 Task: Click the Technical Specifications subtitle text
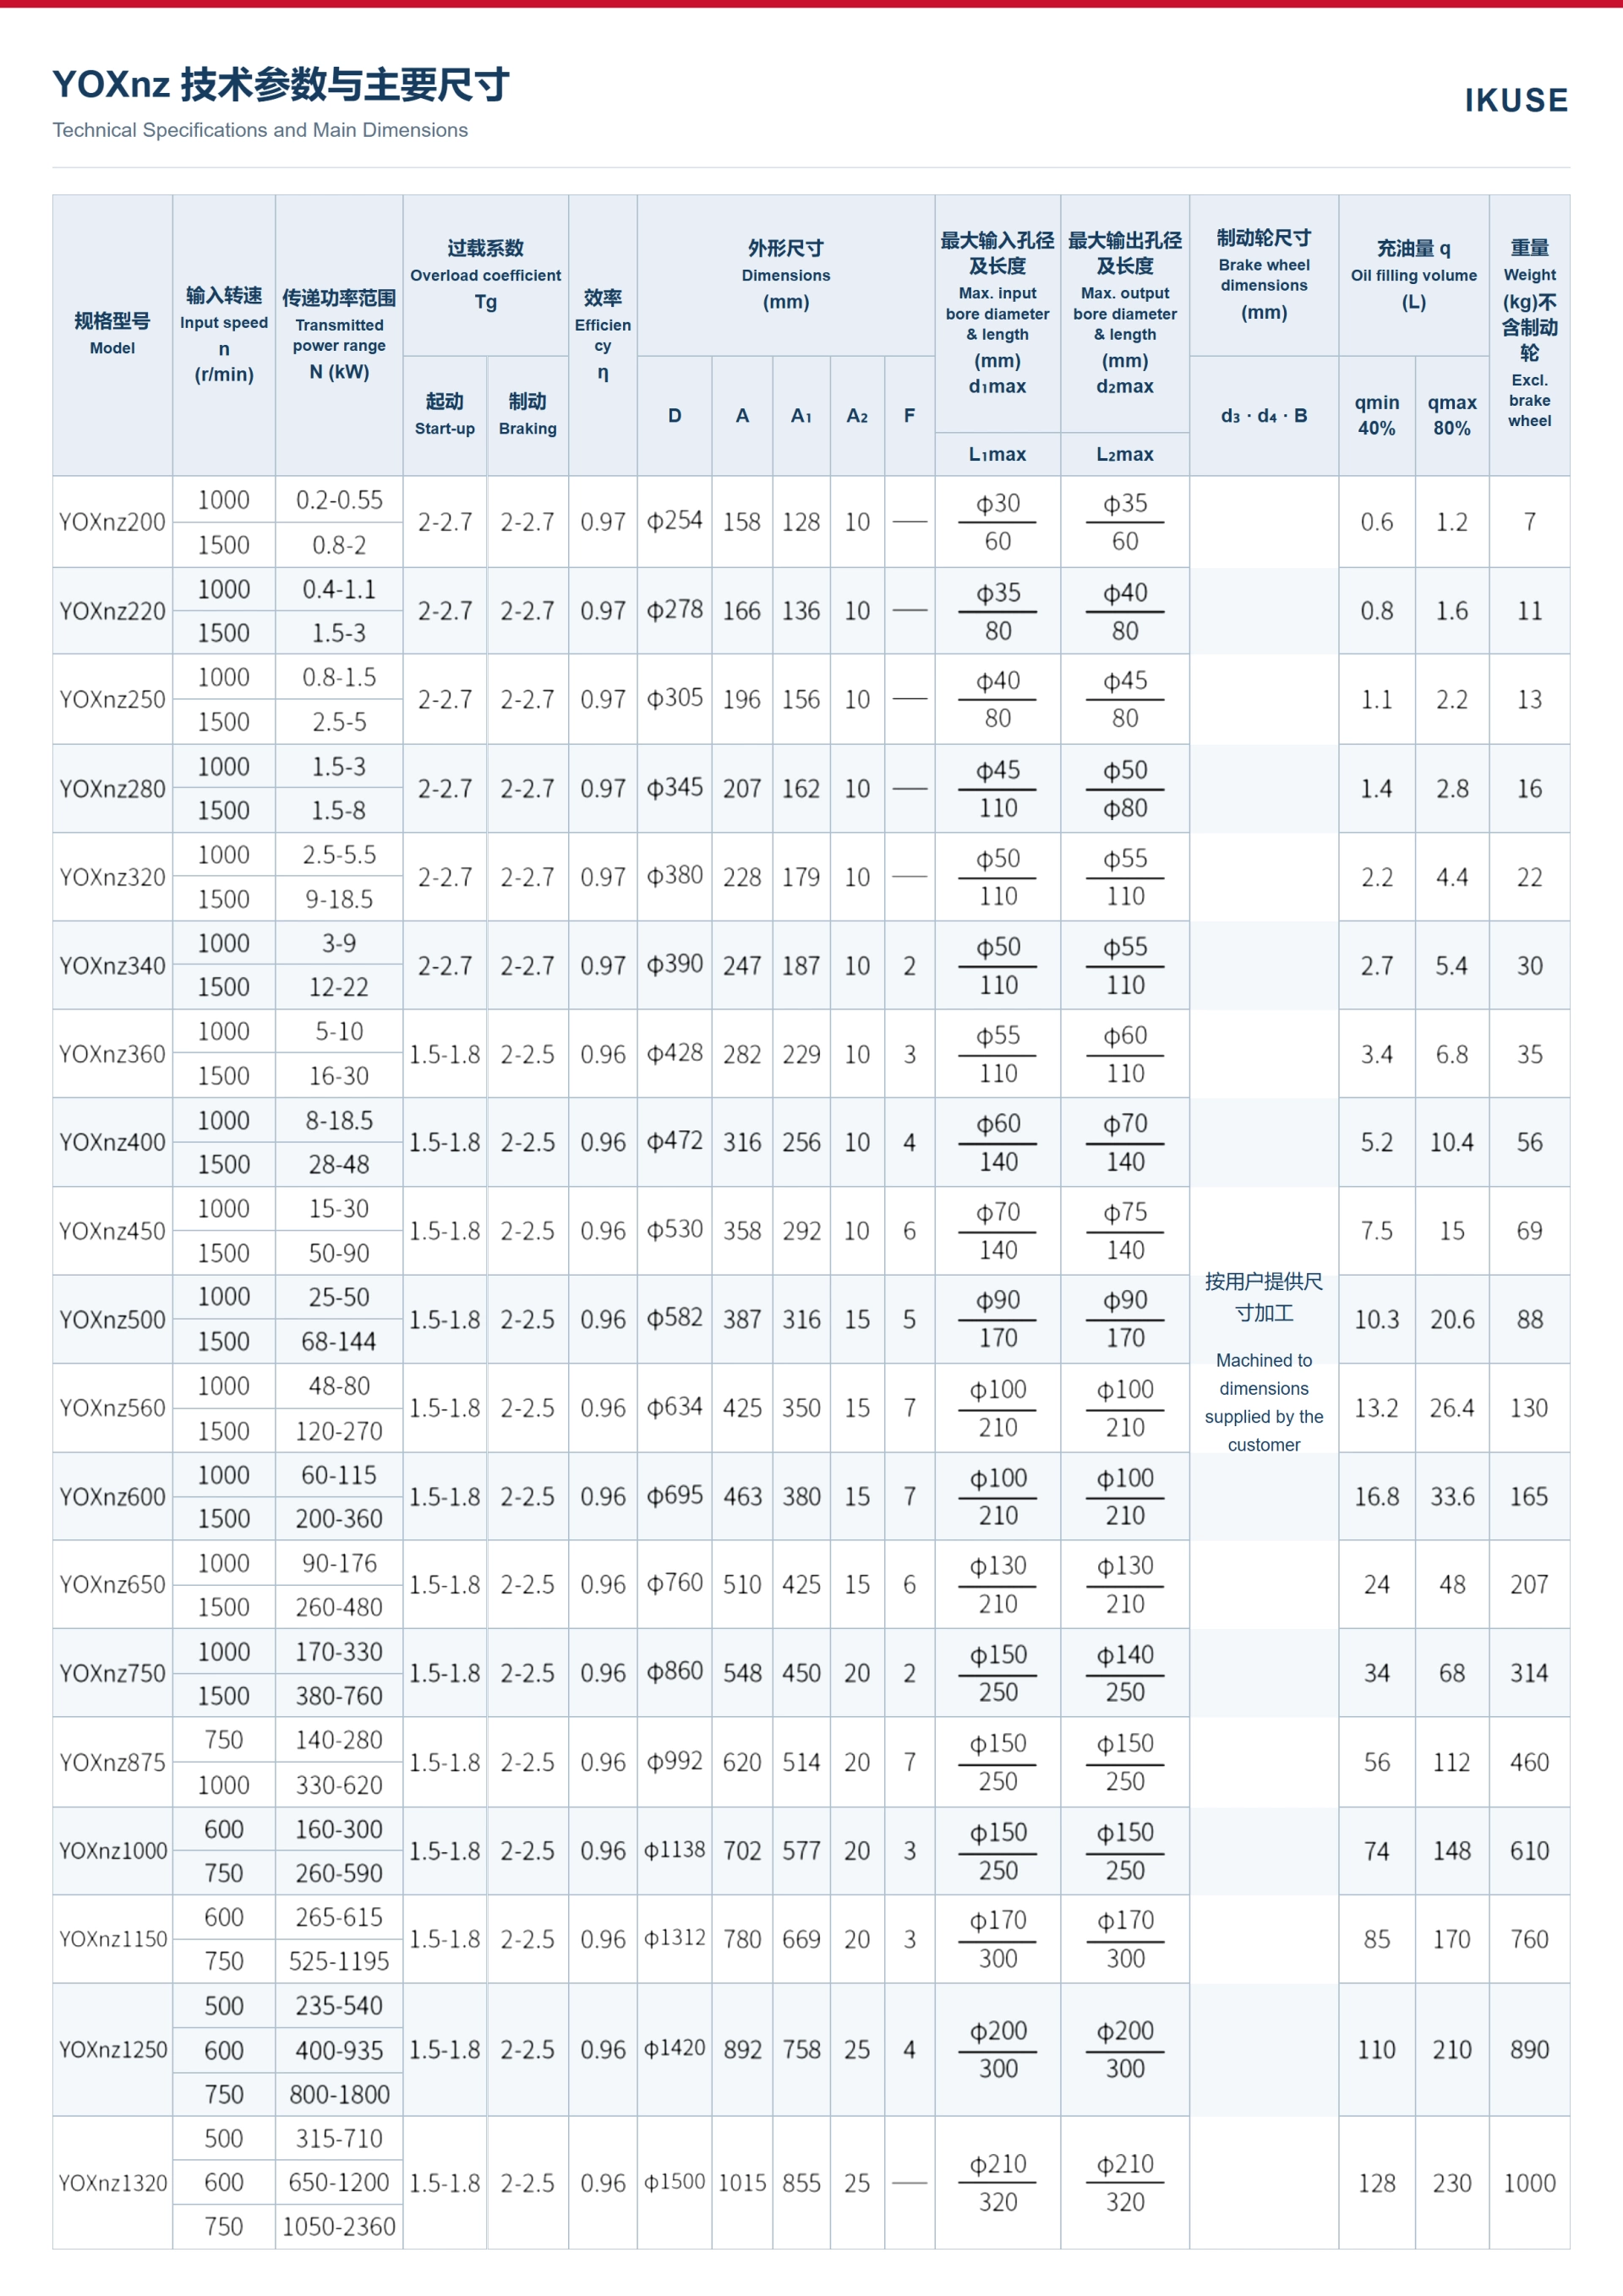tap(260, 130)
